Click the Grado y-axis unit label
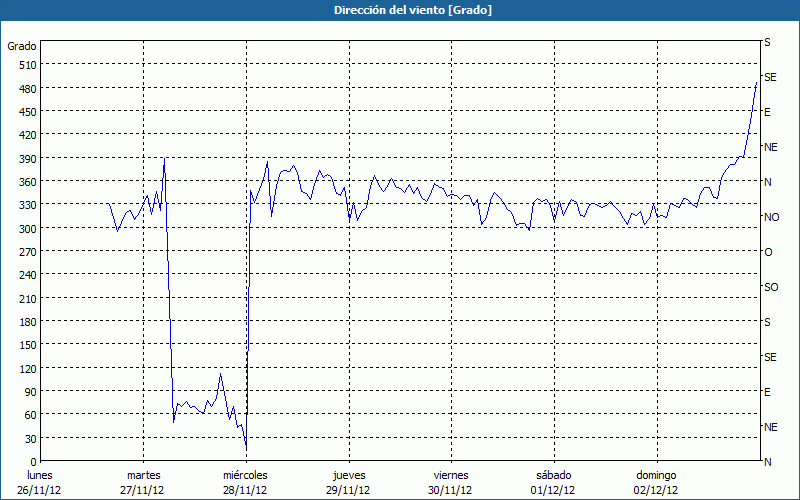The image size is (800, 500). pyautogui.click(x=22, y=46)
